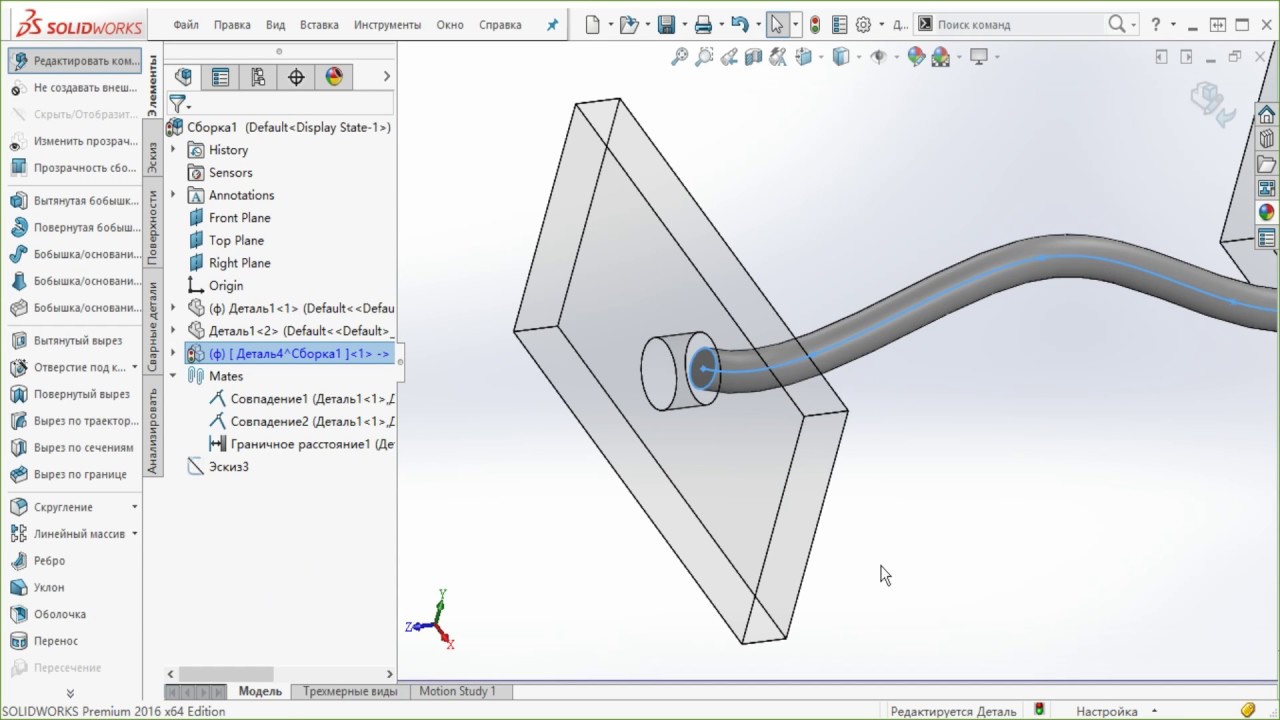Switch to the Motion Study 1 tab

click(457, 691)
